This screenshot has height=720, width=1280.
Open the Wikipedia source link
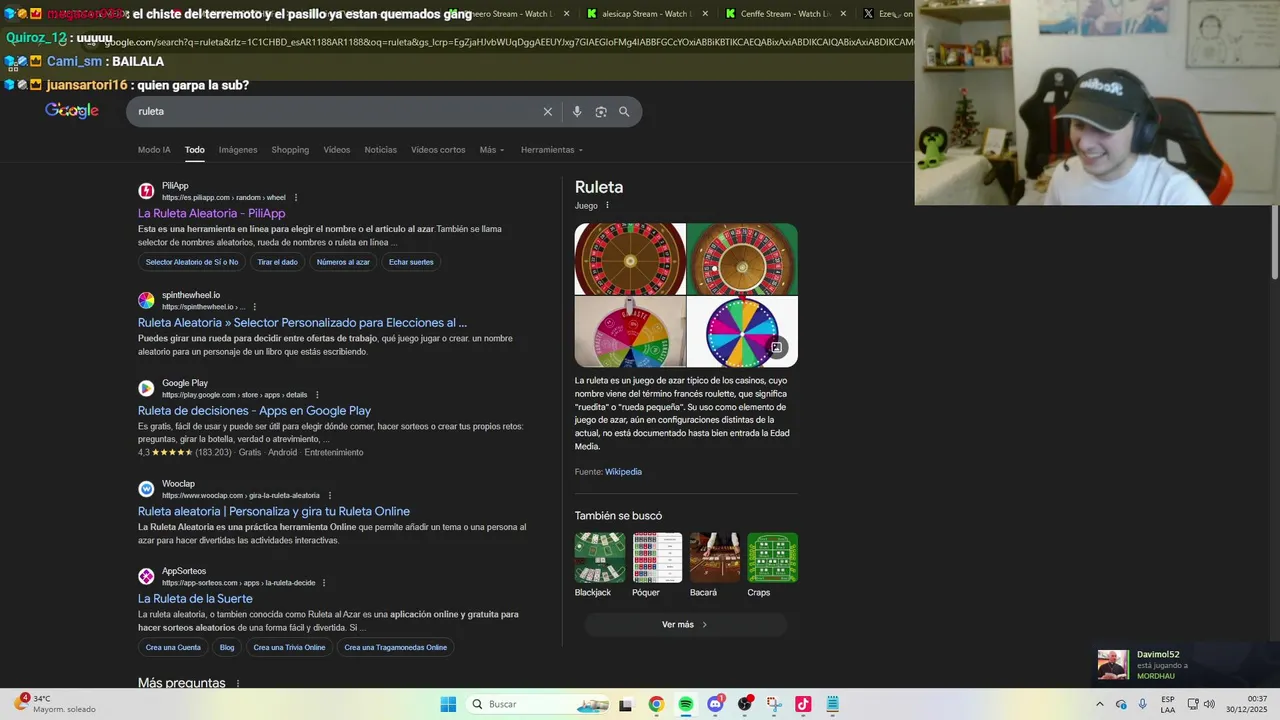(623, 472)
